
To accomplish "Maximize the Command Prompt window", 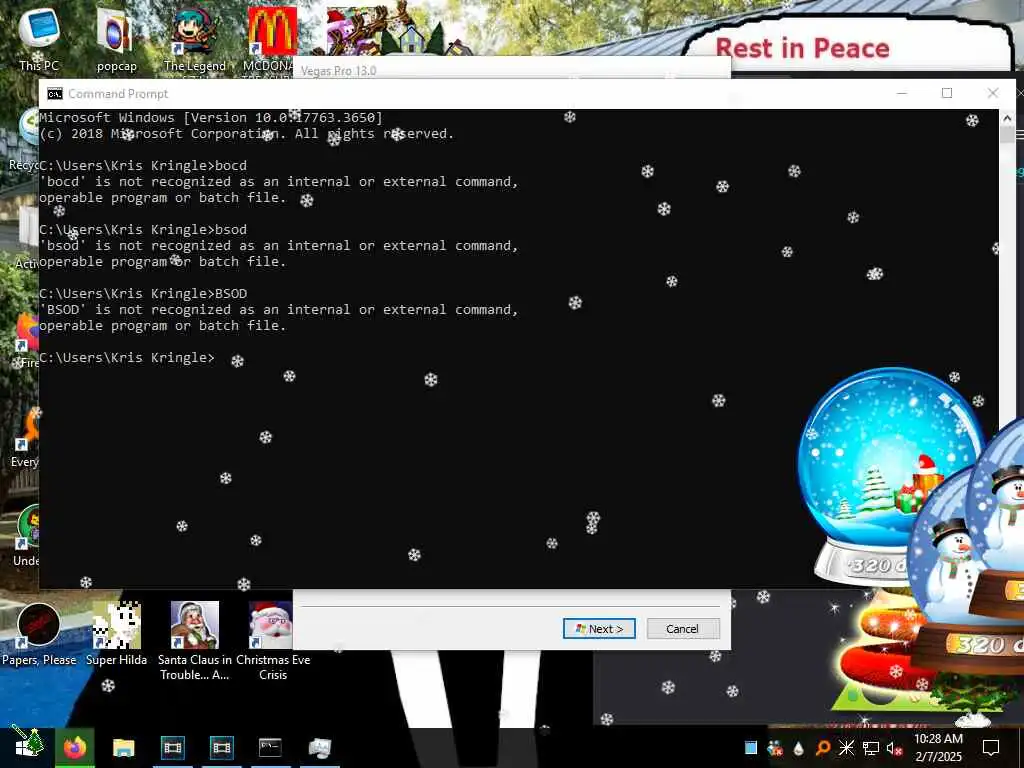I will click(947, 93).
